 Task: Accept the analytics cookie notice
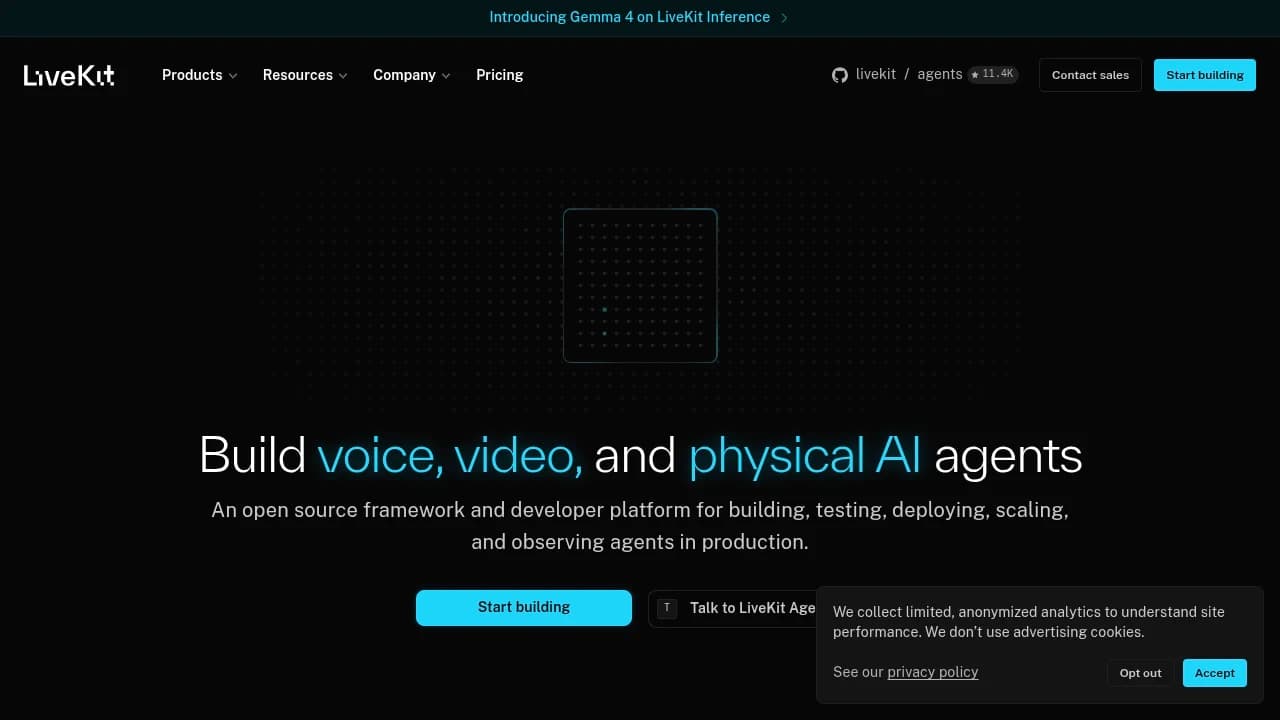click(x=1215, y=673)
